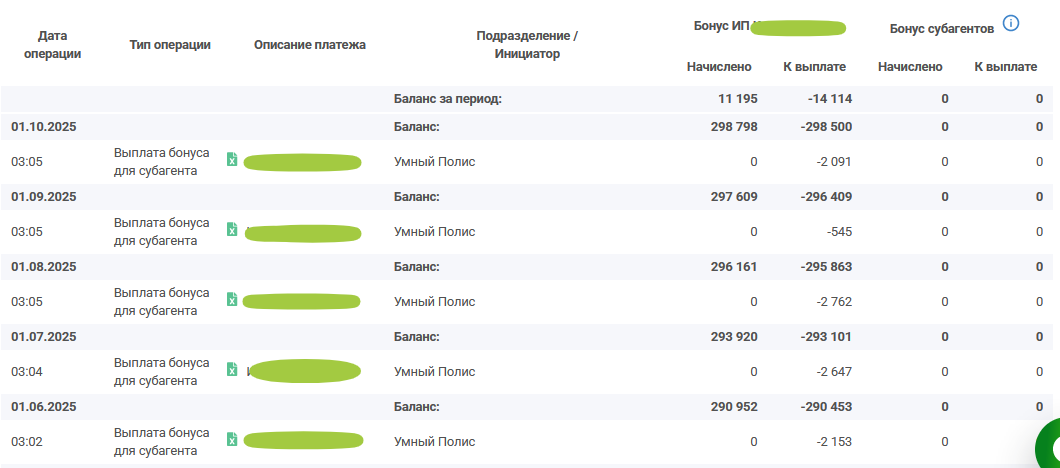Viewport: 1060px width, 468px height.
Task: Click the Описание платежа column header
Action: 310,45
